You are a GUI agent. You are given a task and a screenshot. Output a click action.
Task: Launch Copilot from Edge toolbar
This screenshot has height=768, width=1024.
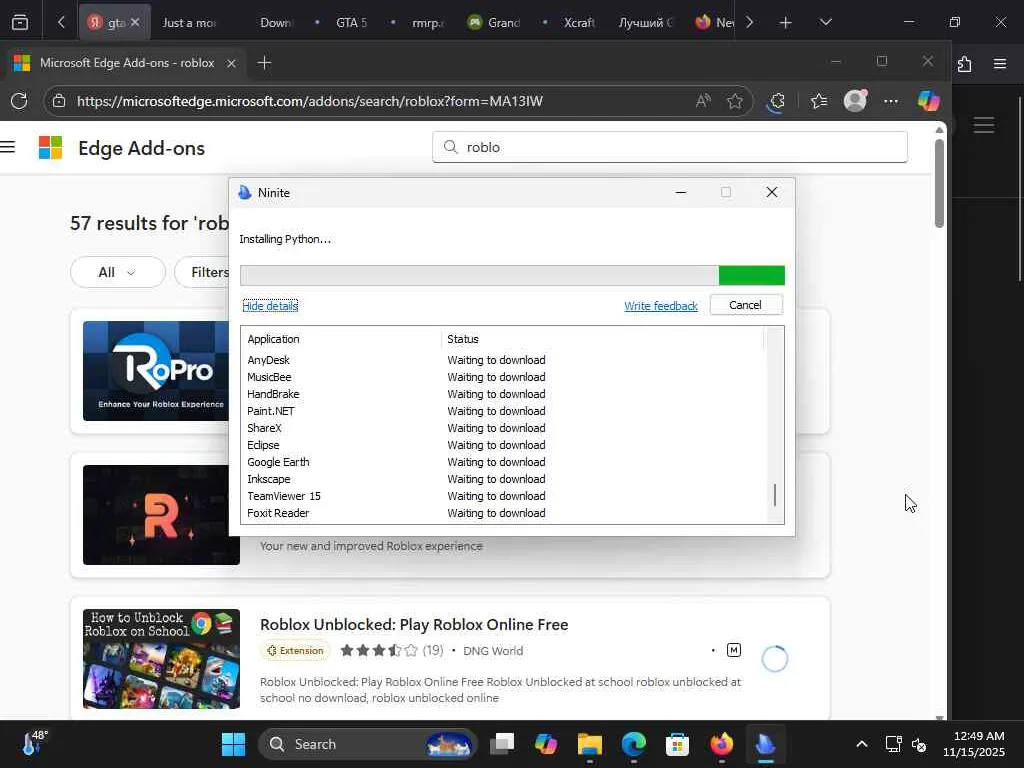point(928,101)
